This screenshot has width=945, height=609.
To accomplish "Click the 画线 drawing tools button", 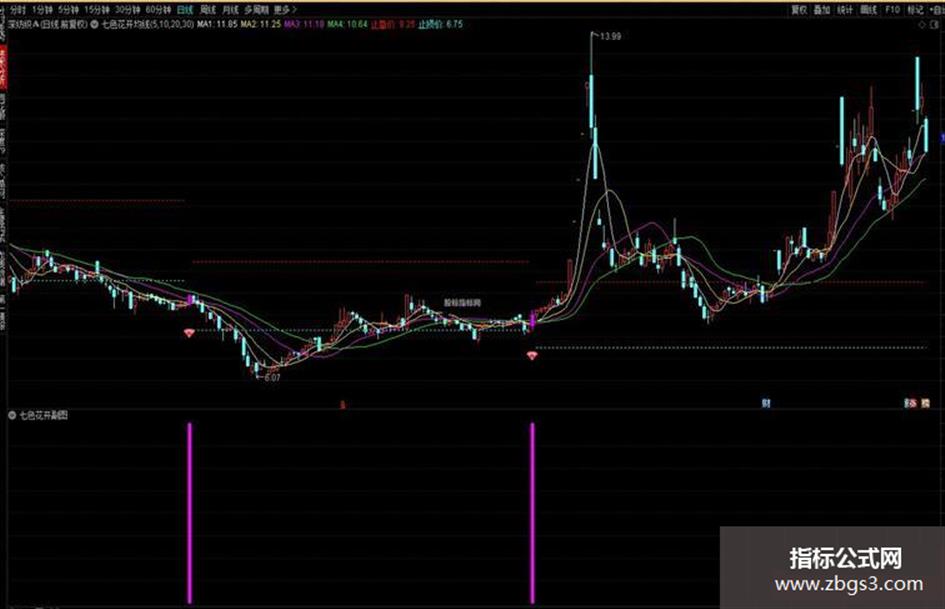I will tap(868, 10).
